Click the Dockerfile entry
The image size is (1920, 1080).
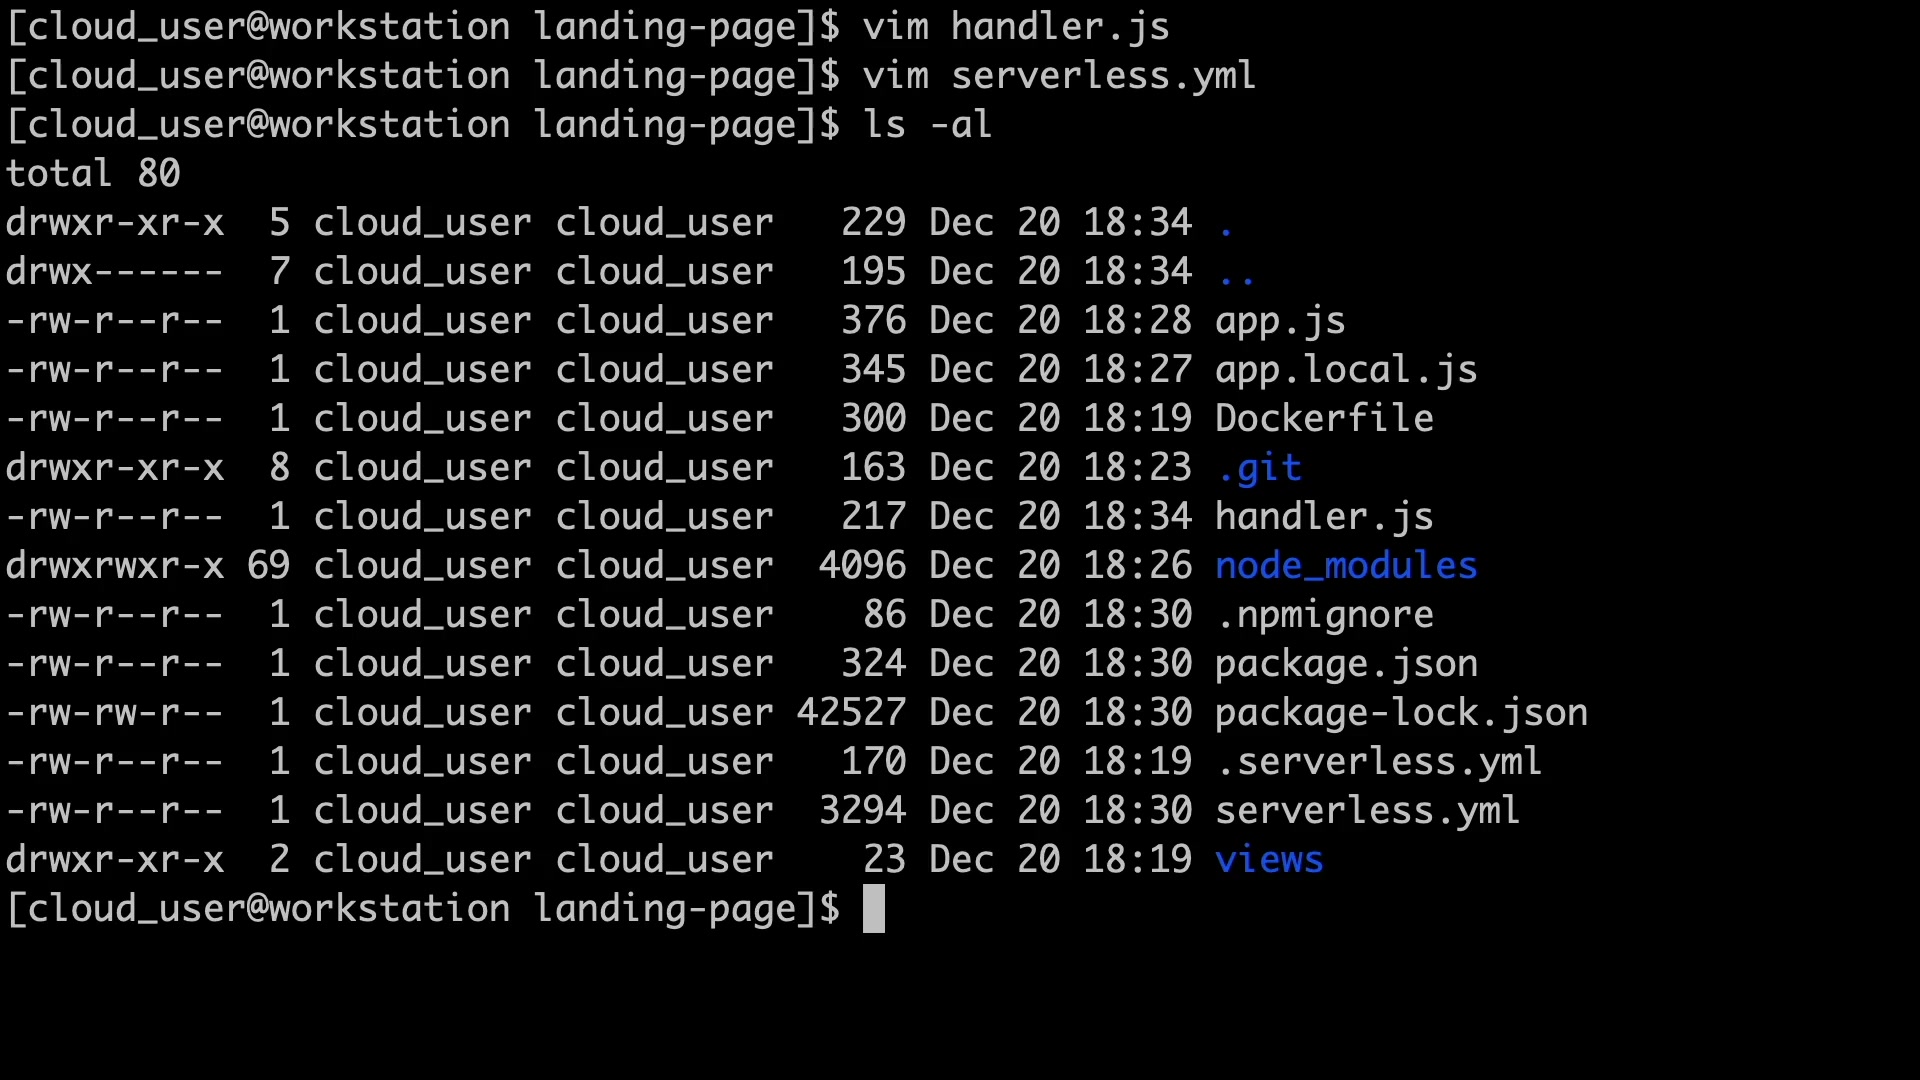[x=1323, y=419]
